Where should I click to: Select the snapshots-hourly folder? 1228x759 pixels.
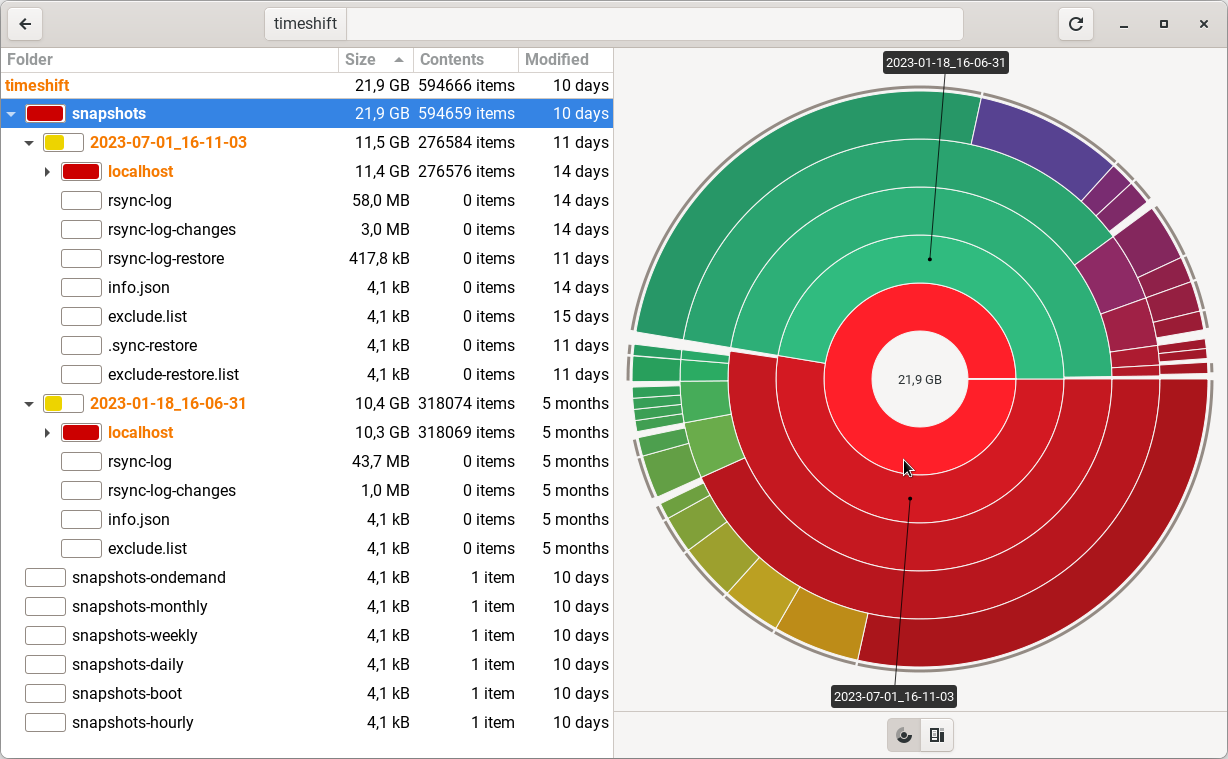pyautogui.click(x=306, y=723)
